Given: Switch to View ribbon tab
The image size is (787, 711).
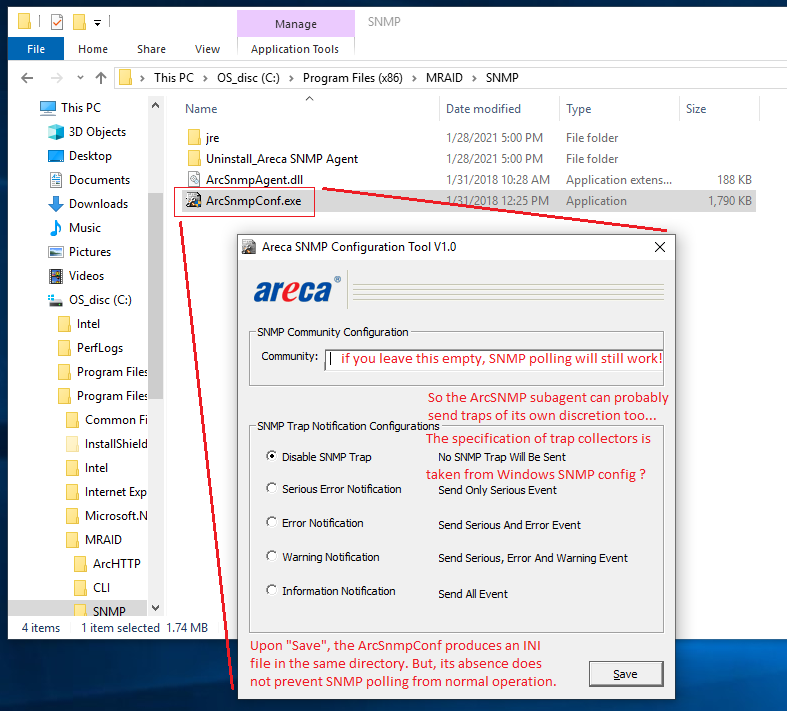Looking at the screenshot, I should tap(207, 49).
